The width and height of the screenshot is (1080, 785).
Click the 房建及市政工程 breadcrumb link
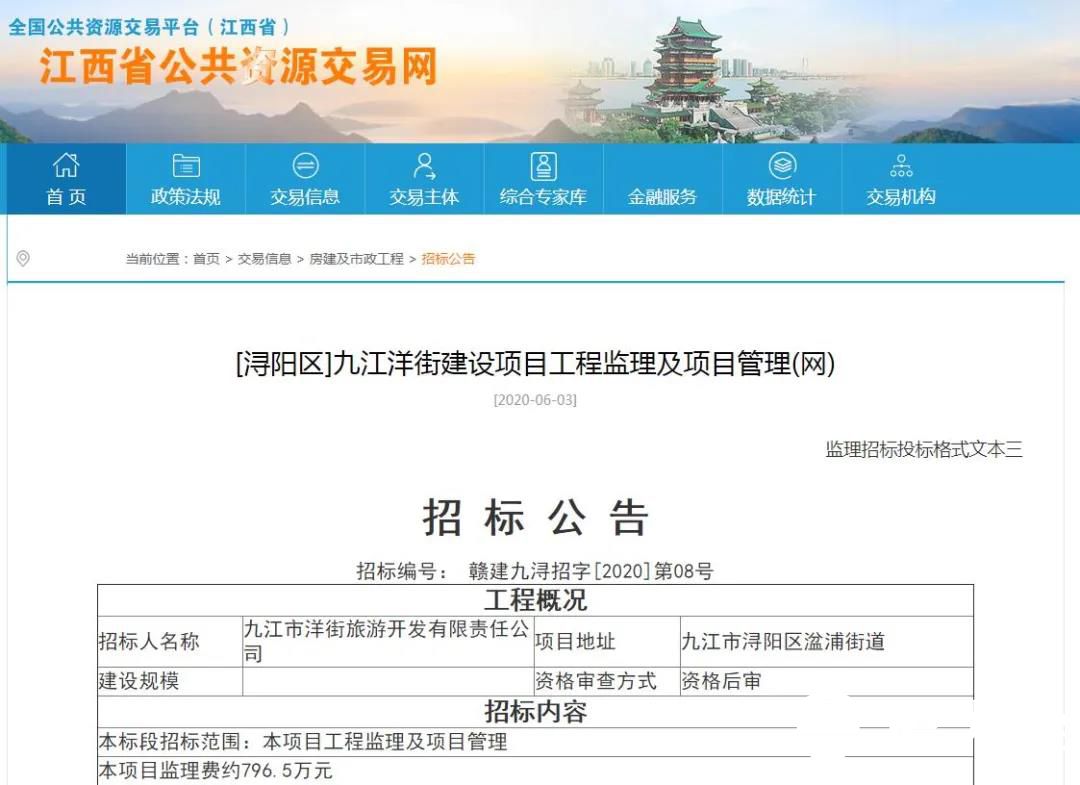(356, 259)
